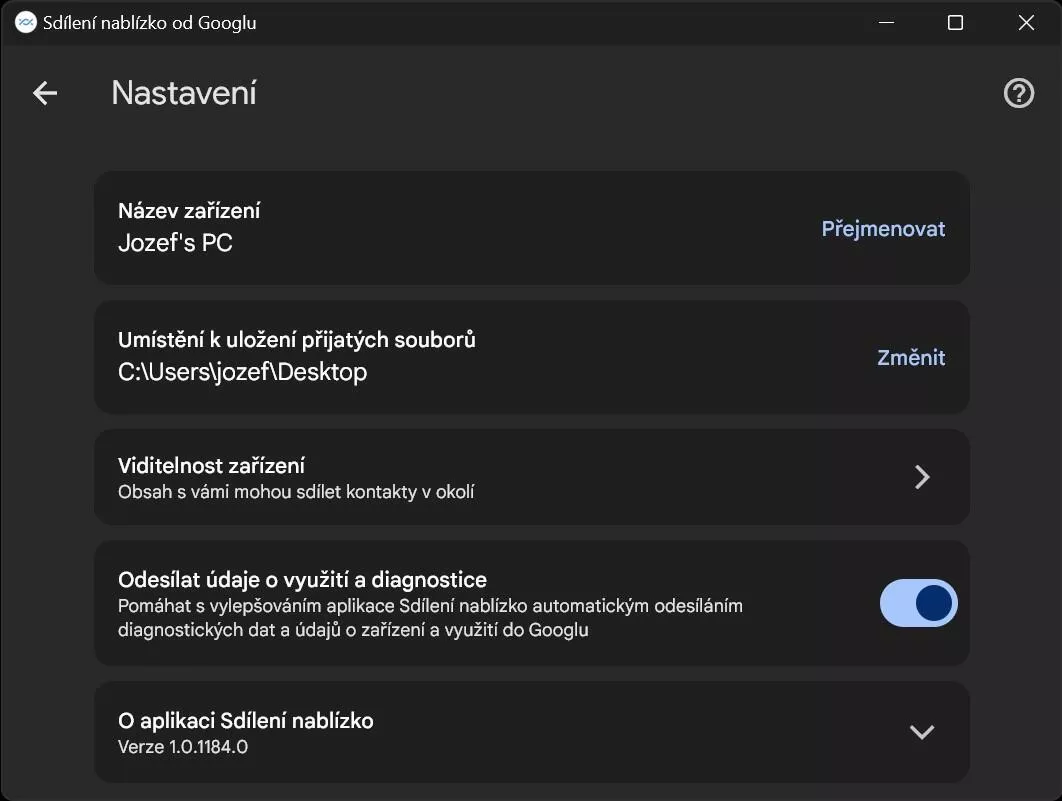Open help via the question mark icon
Screen dimensions: 1062x801
pos(1019,93)
